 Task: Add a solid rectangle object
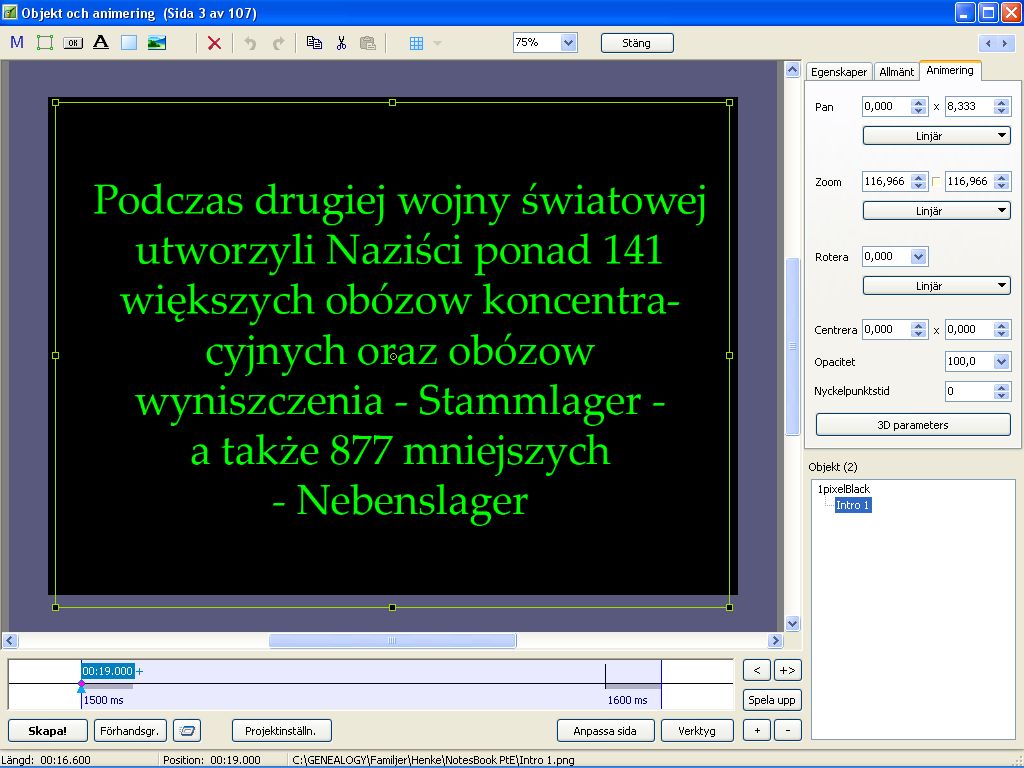[129, 42]
